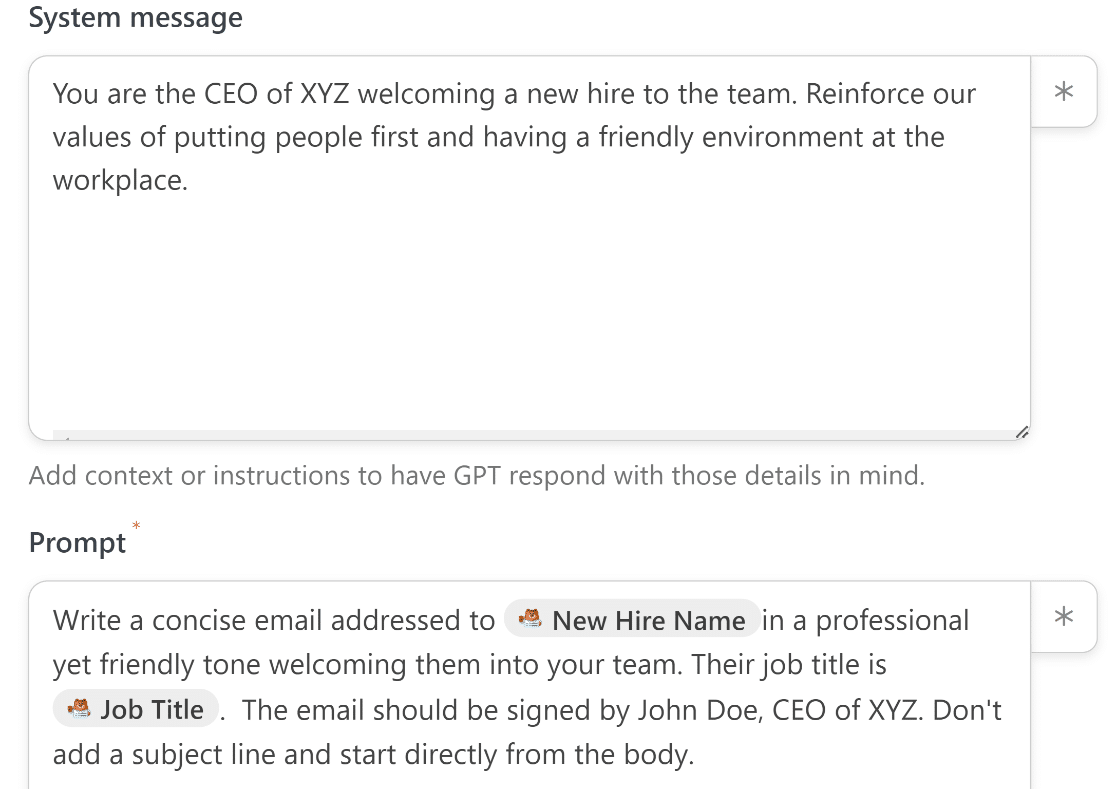Screen dimensions: 1116x789
Task: Click the red required asterisk by Prompt
Action: [136, 526]
